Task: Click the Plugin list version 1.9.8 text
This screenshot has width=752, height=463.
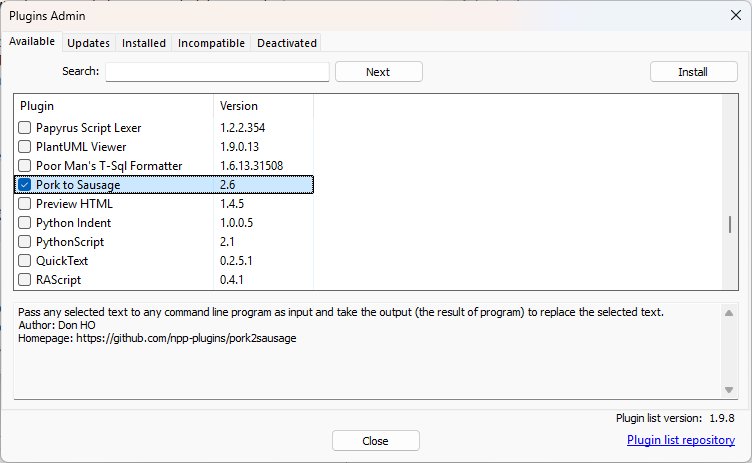Action: (675, 418)
